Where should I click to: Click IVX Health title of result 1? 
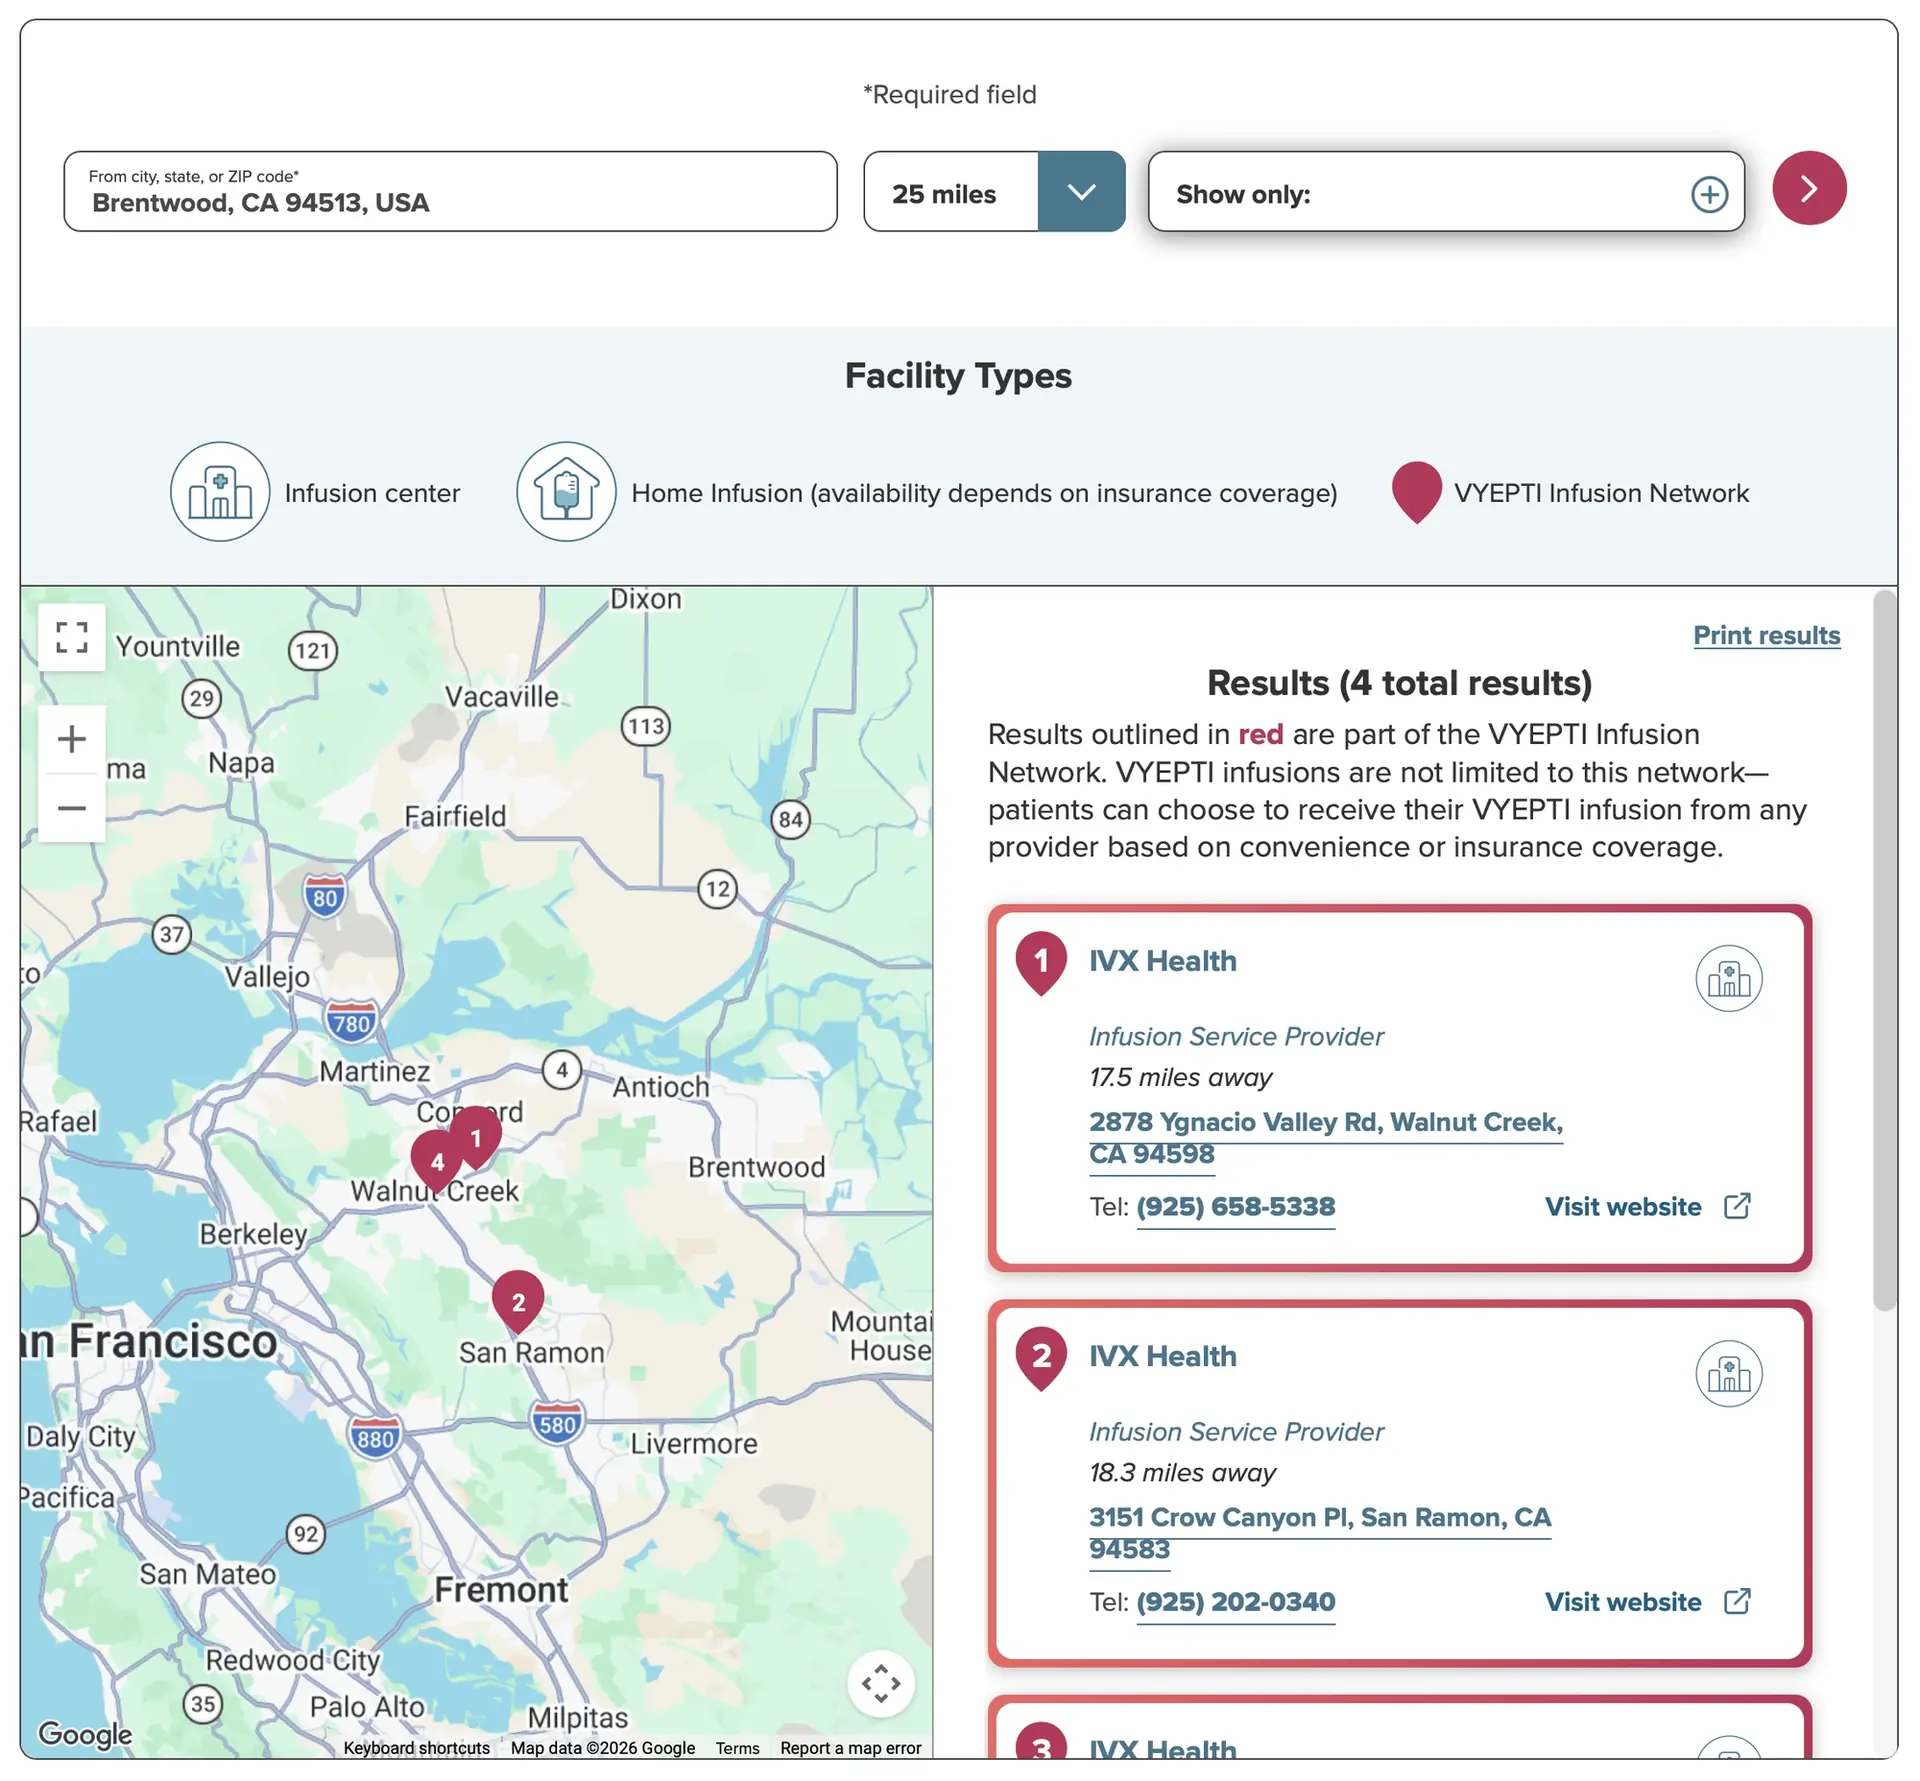(1162, 961)
